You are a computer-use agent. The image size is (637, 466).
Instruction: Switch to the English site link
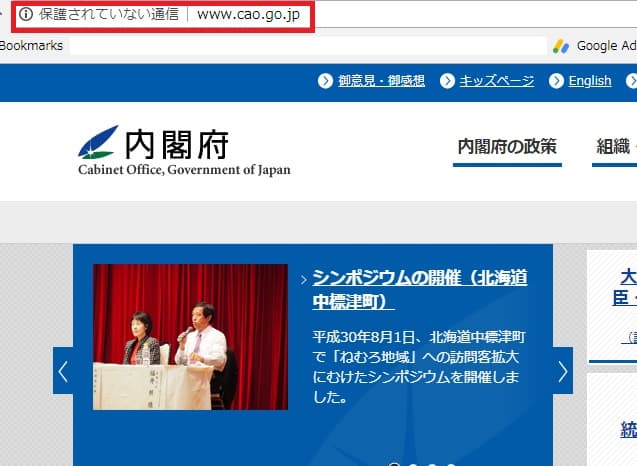point(589,81)
